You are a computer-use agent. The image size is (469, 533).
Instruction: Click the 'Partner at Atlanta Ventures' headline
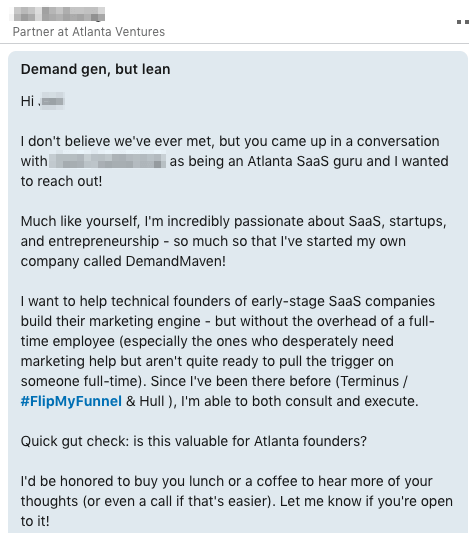coord(89,32)
